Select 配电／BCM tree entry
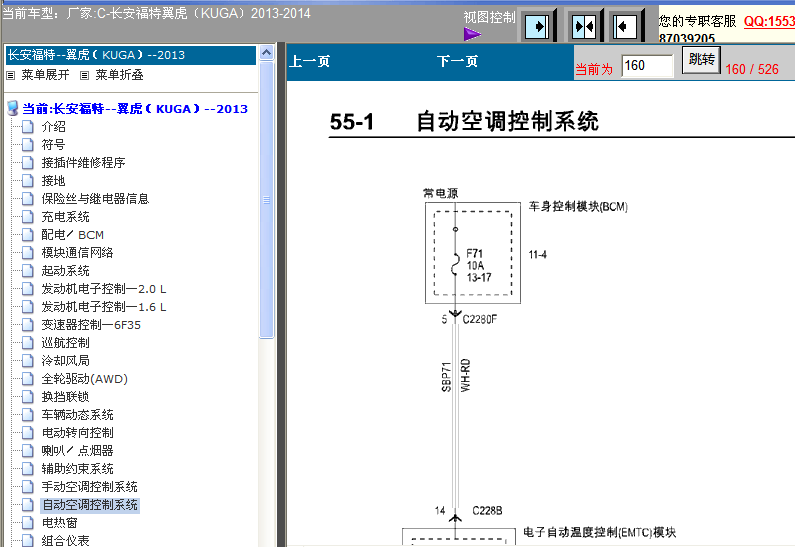This screenshot has height=547, width=795. click(73, 235)
